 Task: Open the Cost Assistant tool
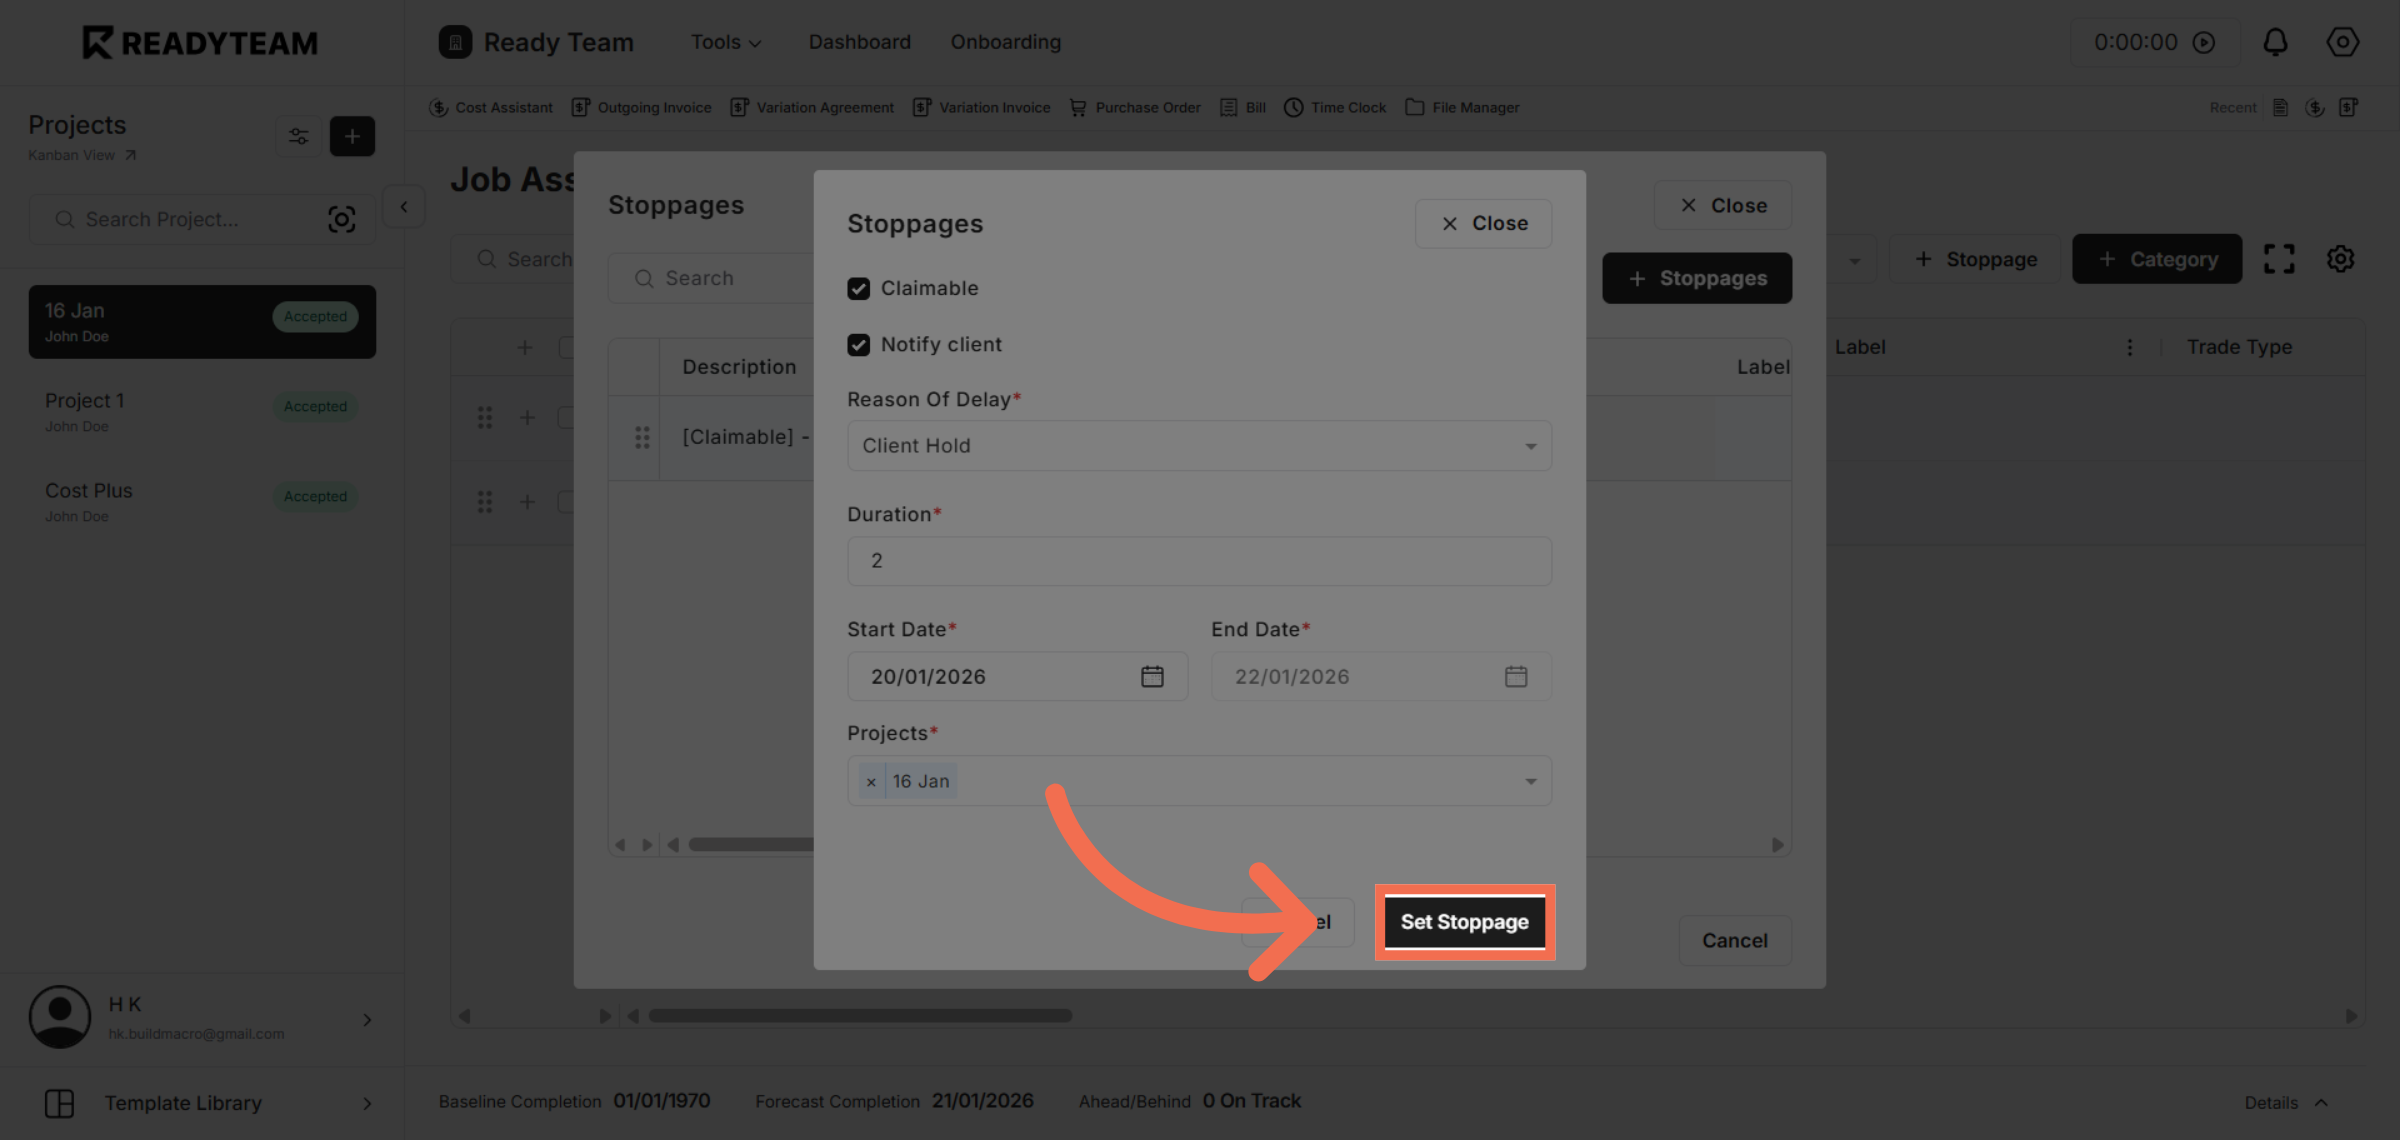pyautogui.click(x=491, y=107)
